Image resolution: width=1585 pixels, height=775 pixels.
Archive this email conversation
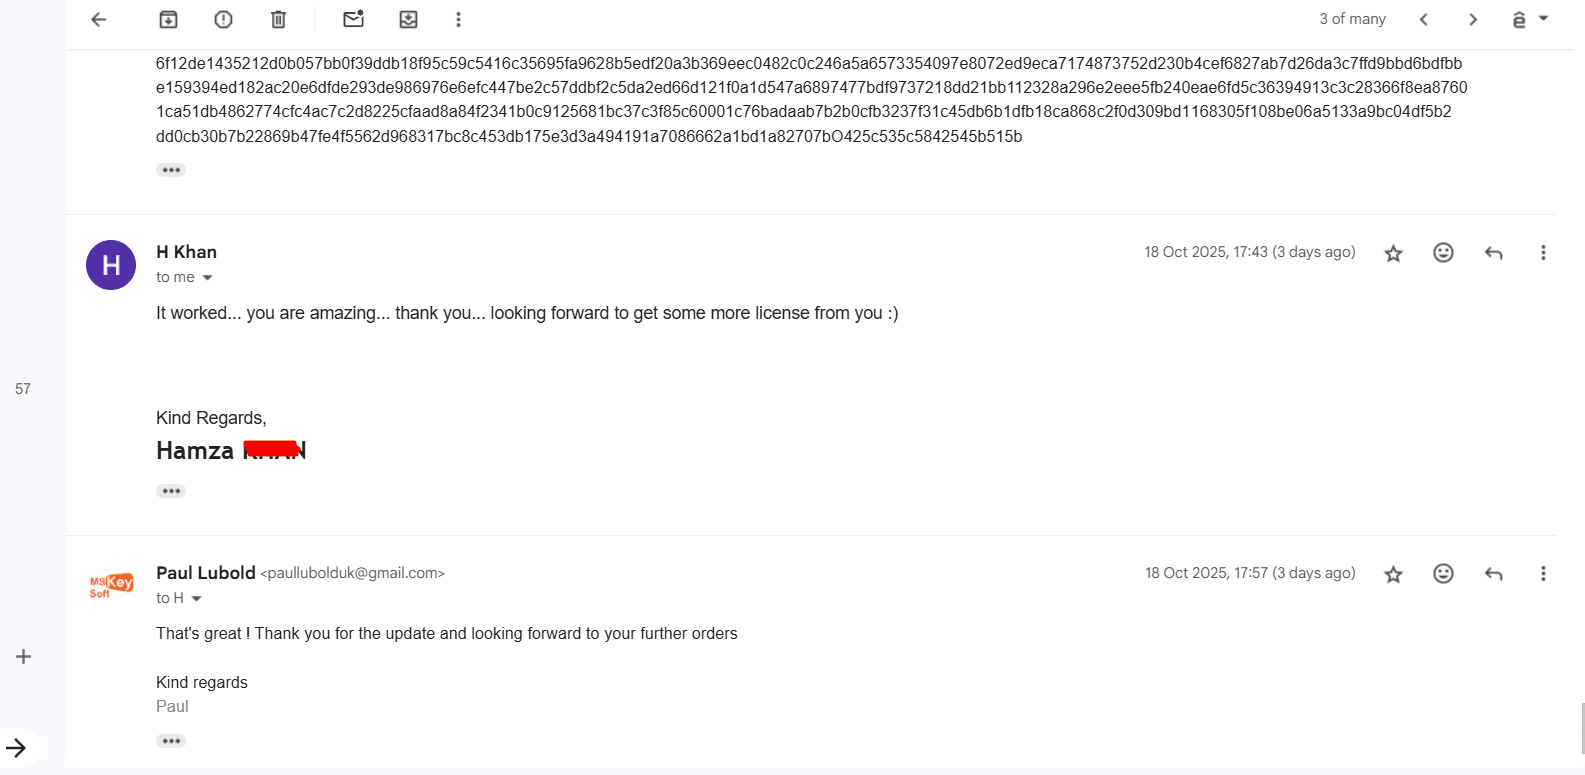click(168, 19)
